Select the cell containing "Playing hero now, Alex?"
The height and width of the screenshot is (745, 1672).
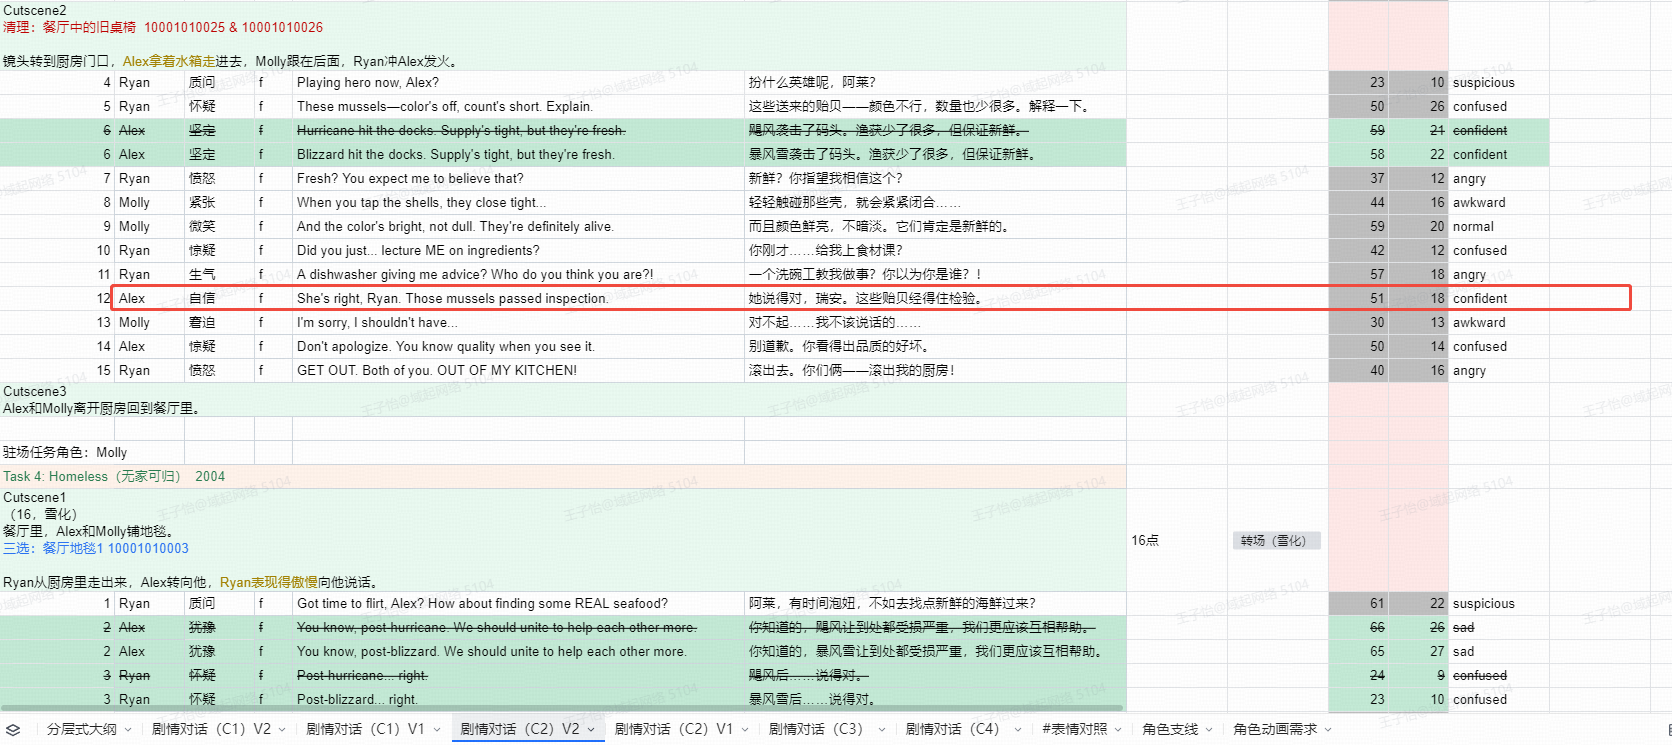pos(368,83)
